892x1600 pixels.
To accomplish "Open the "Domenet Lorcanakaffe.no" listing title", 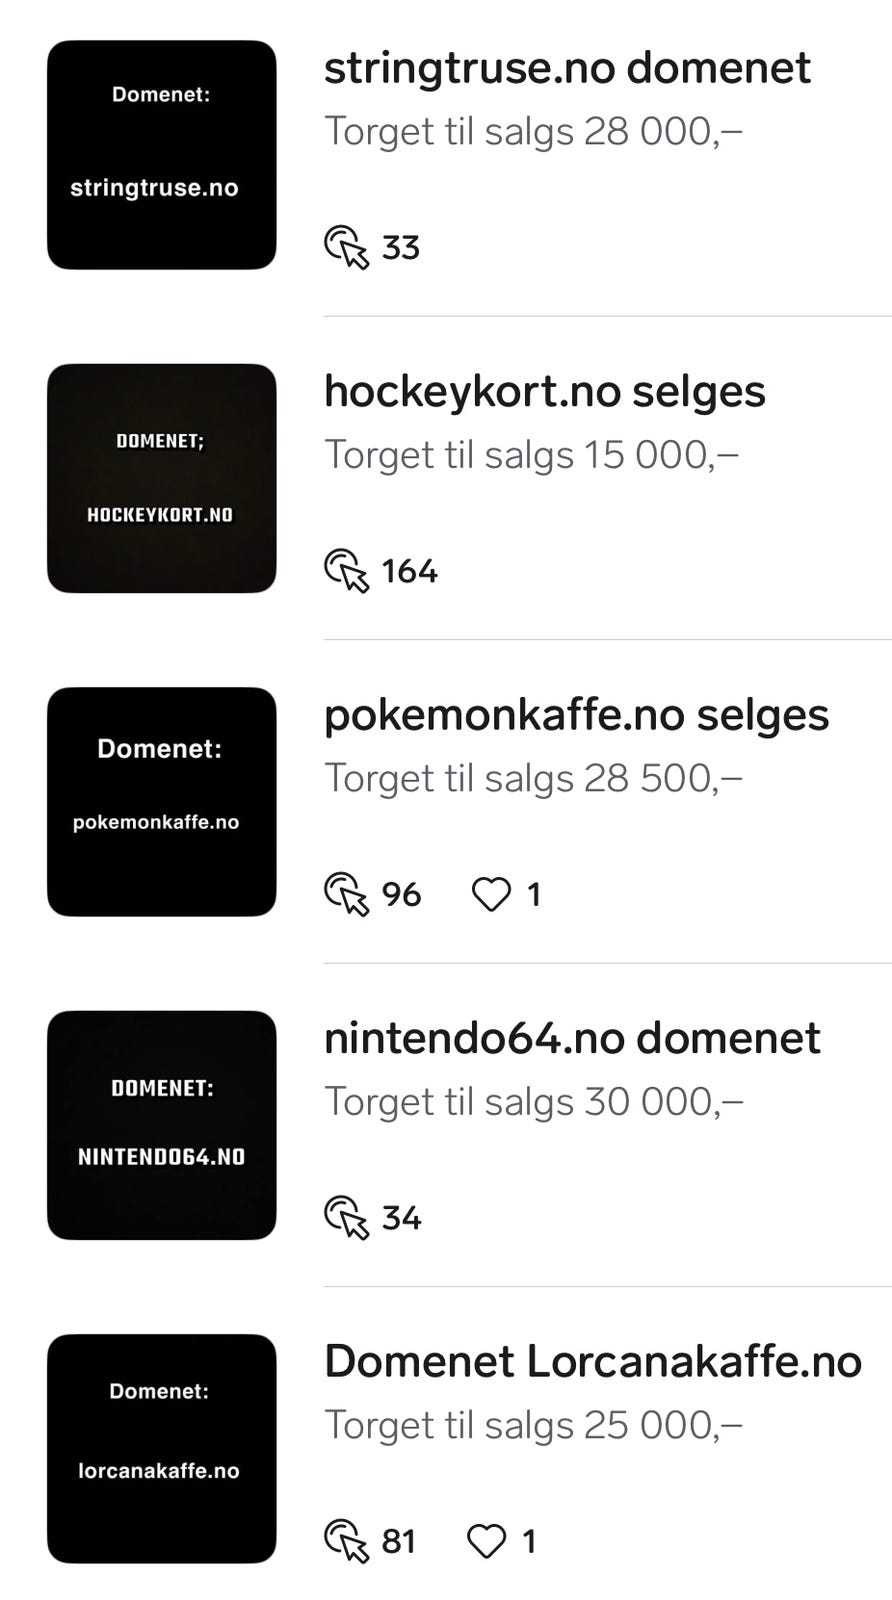I will [x=592, y=1362].
